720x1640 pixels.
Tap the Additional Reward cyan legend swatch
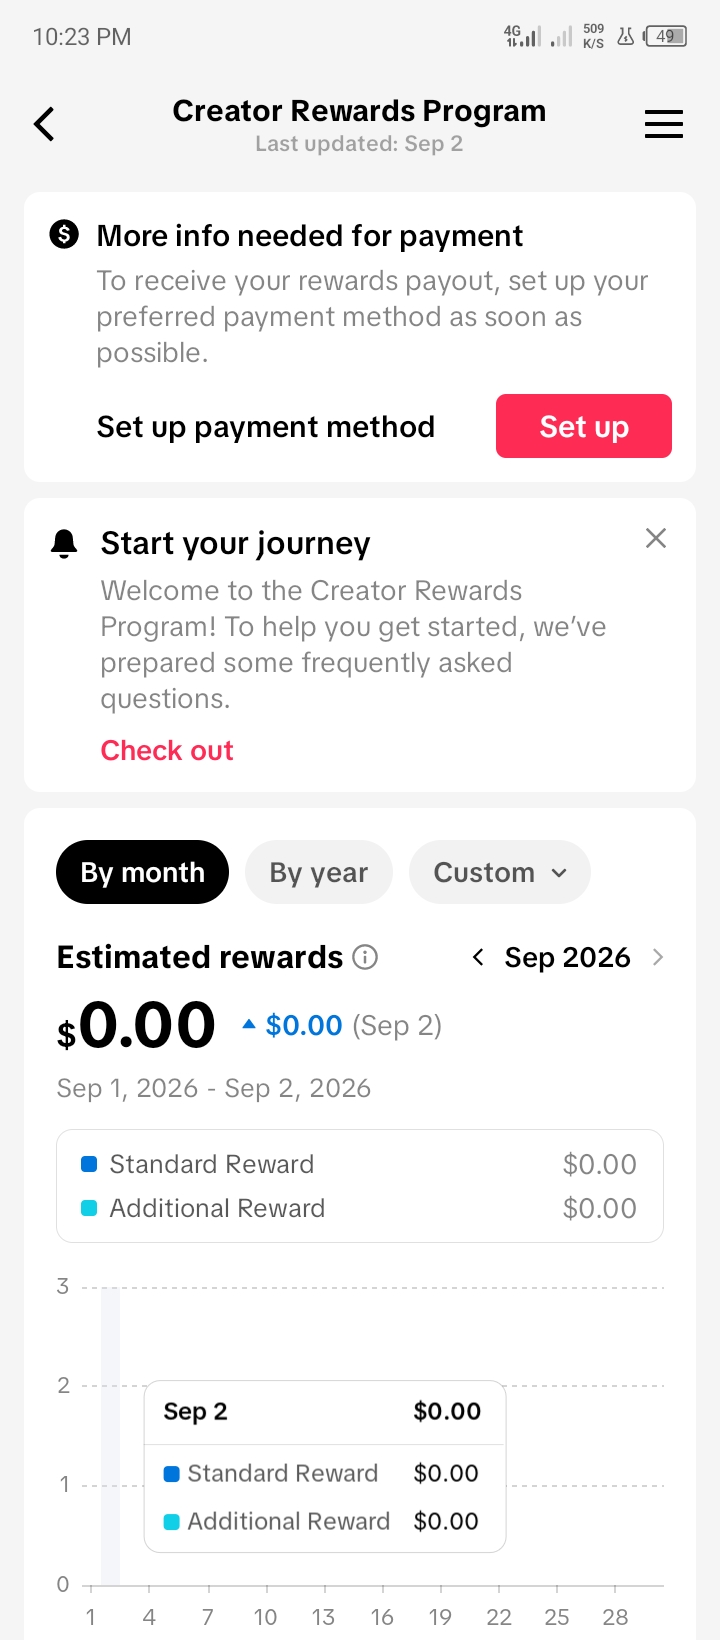point(89,1208)
